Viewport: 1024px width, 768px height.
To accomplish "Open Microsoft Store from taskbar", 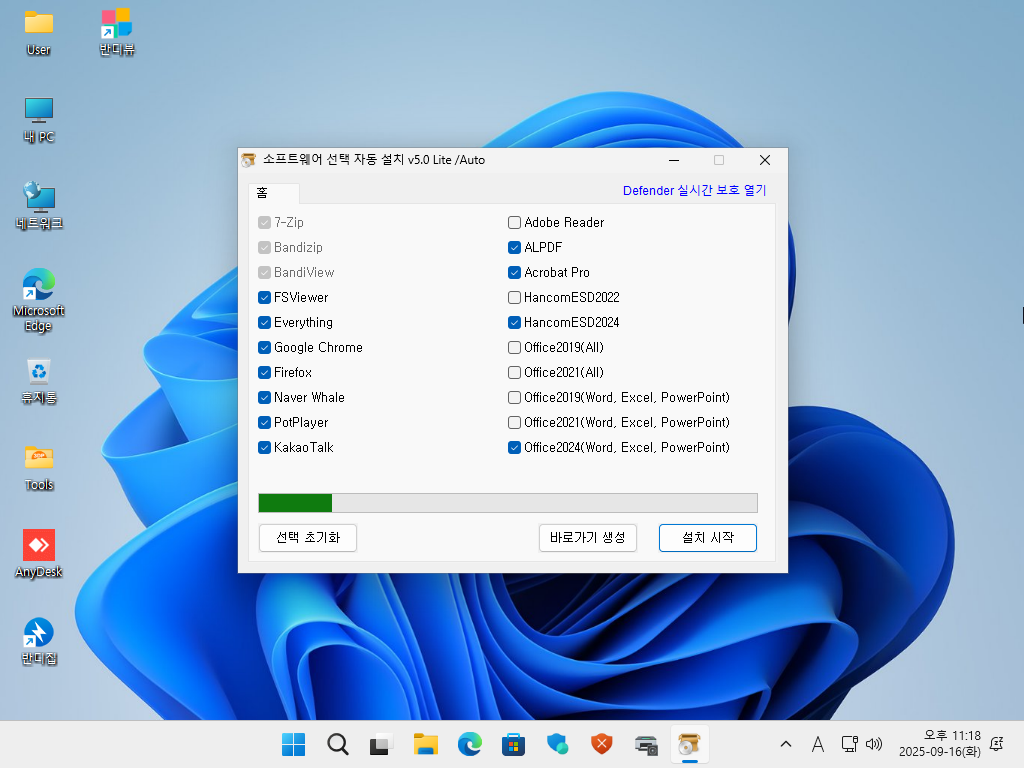I will (513, 744).
